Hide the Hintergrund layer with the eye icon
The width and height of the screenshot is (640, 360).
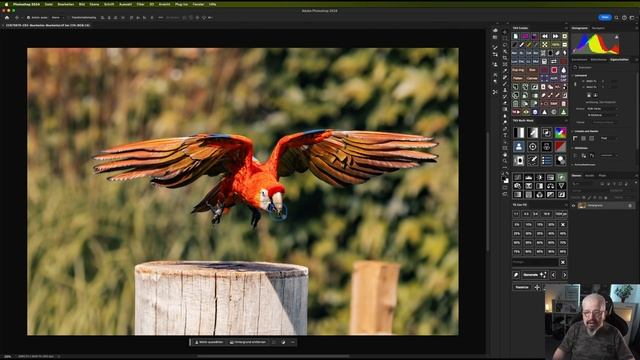[573, 206]
